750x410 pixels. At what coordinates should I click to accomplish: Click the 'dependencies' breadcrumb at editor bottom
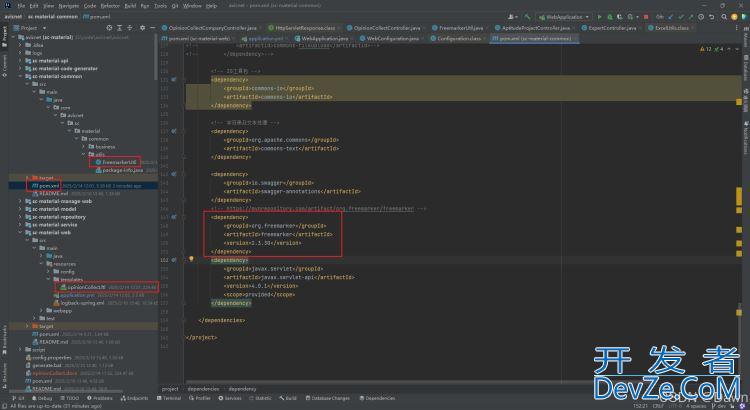(x=203, y=389)
